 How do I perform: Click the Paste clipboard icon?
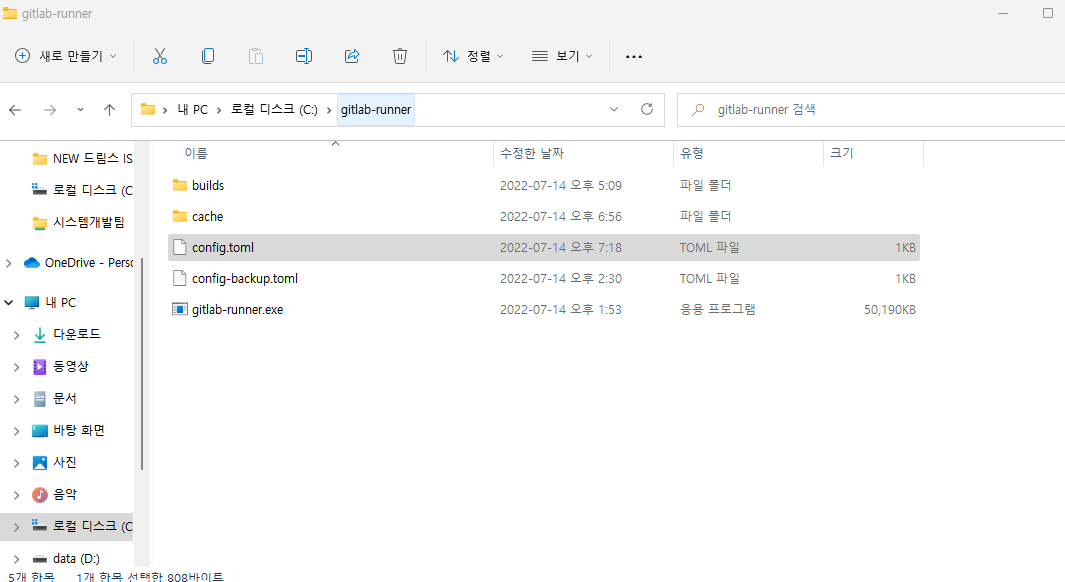coord(256,56)
